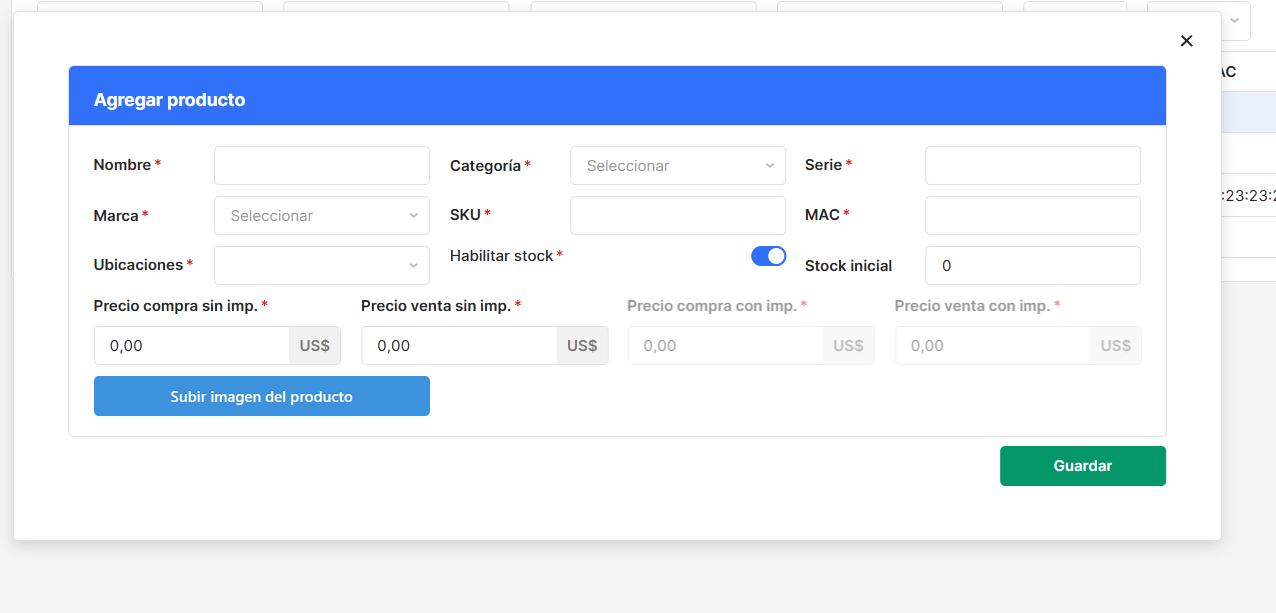
Task: Click the Nombre input field
Action: (322, 165)
